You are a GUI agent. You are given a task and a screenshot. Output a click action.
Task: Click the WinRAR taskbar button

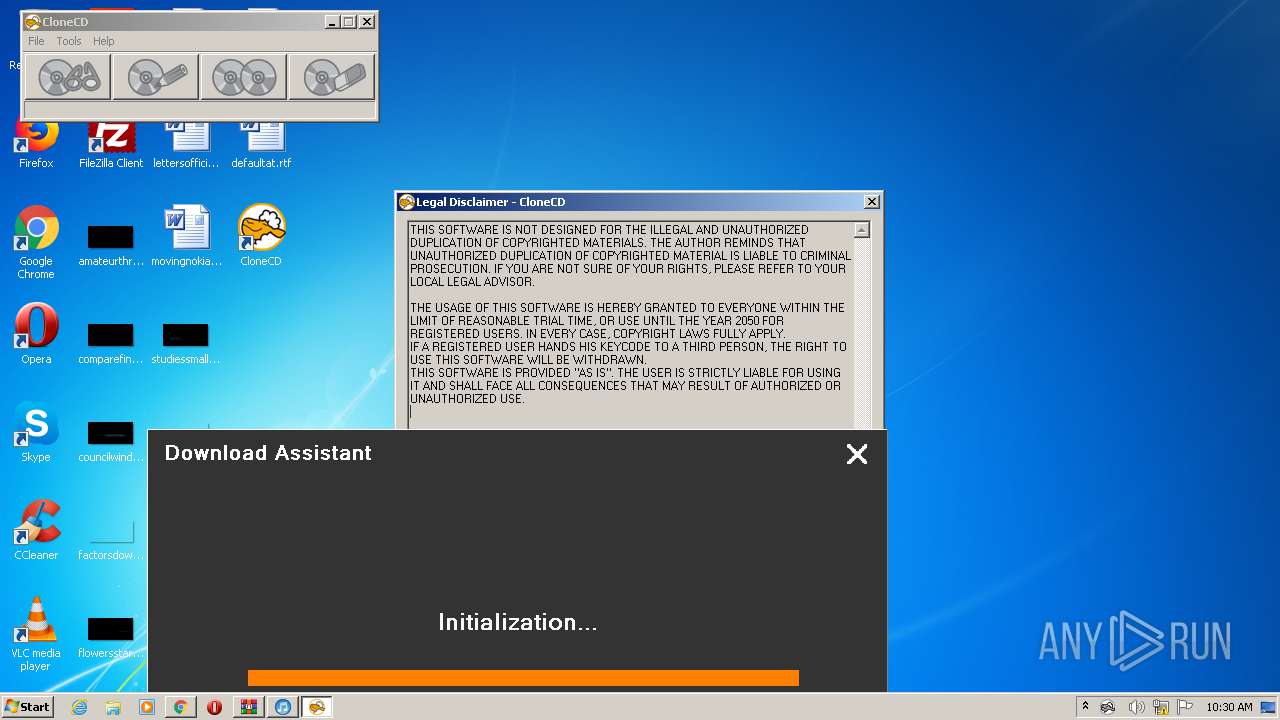(x=248, y=707)
